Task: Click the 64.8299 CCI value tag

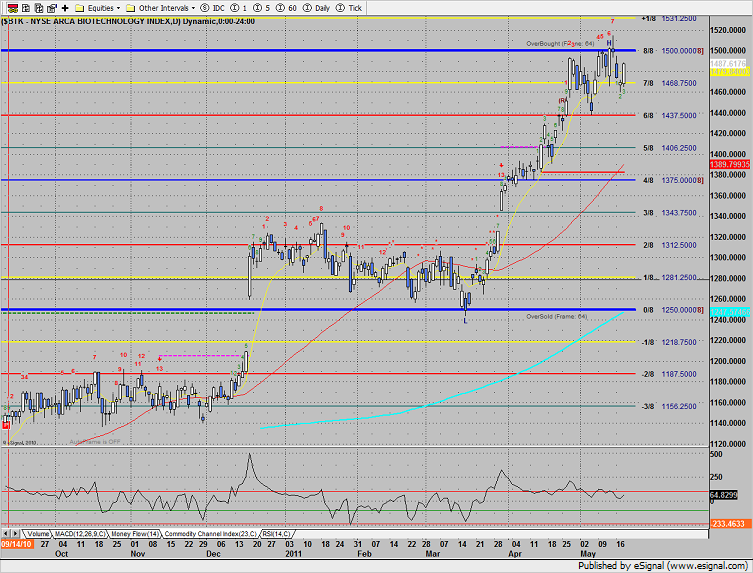Action: 723,495
